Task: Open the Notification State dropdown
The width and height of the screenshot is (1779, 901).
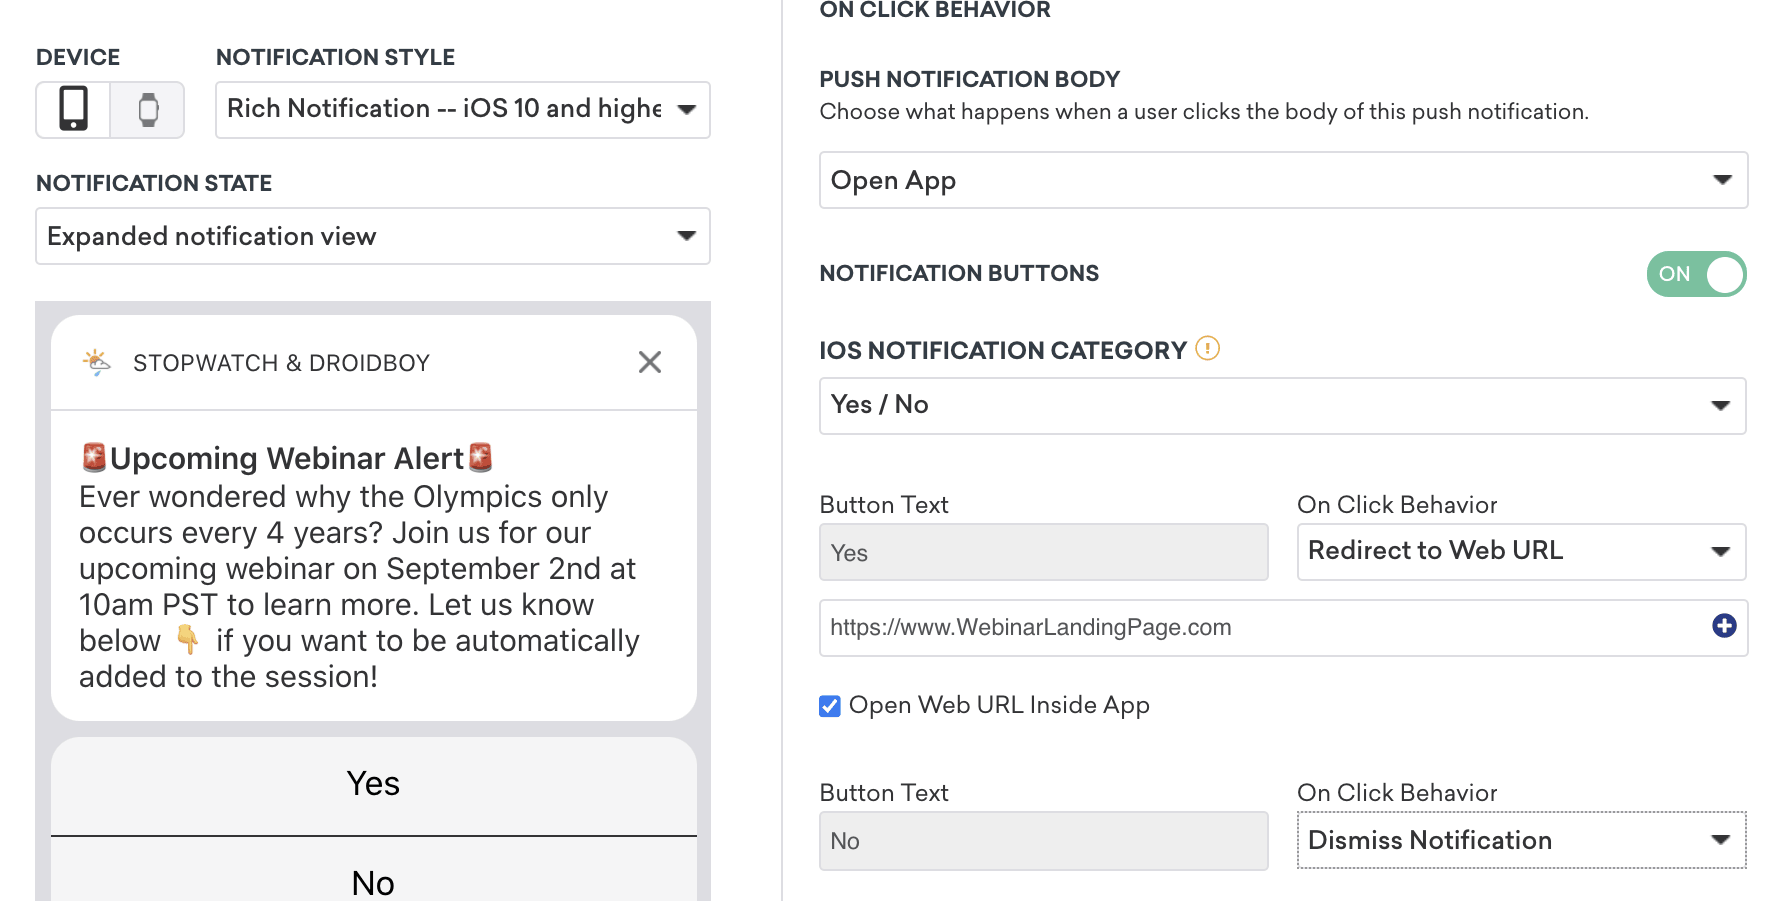Action: pos(373,236)
